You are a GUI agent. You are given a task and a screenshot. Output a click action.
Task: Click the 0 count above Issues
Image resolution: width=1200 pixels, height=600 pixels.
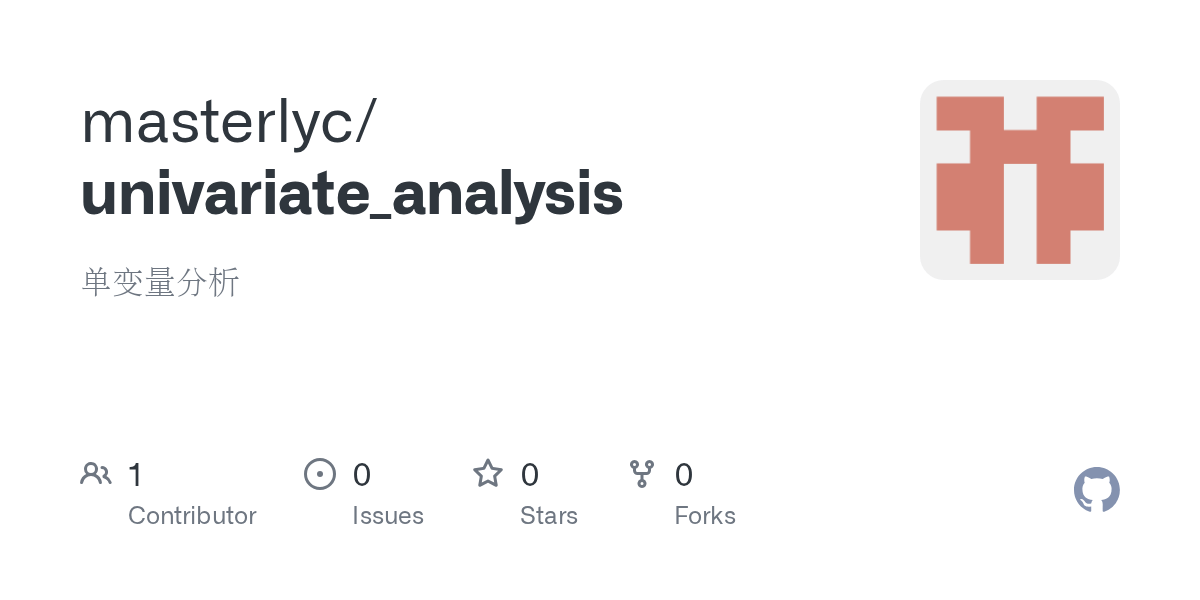362,475
